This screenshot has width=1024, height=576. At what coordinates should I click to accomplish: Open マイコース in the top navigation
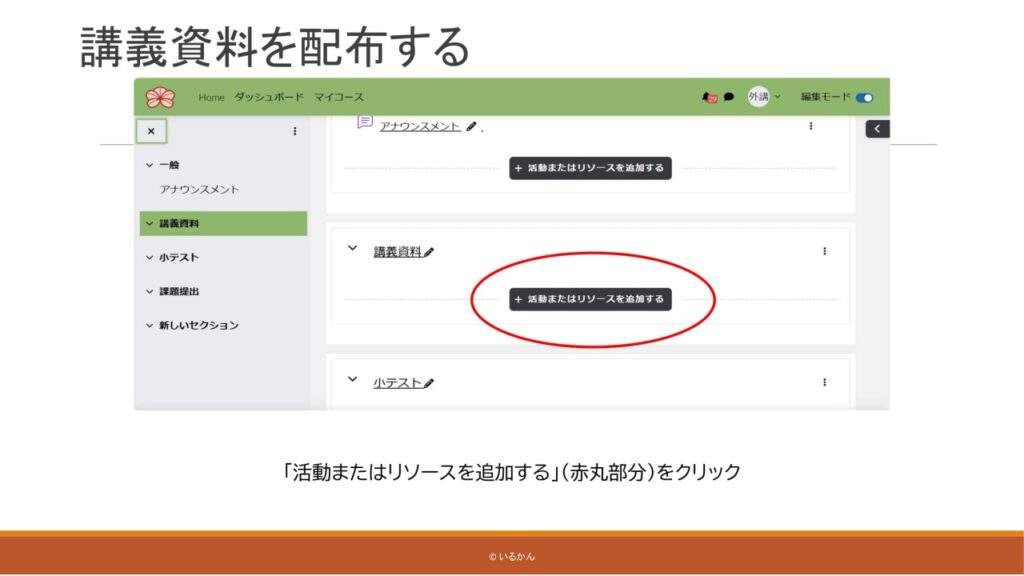tap(339, 97)
